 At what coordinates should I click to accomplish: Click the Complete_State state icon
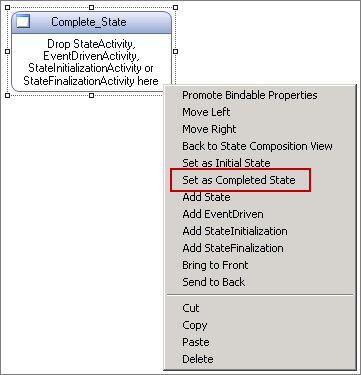[x=23, y=22]
